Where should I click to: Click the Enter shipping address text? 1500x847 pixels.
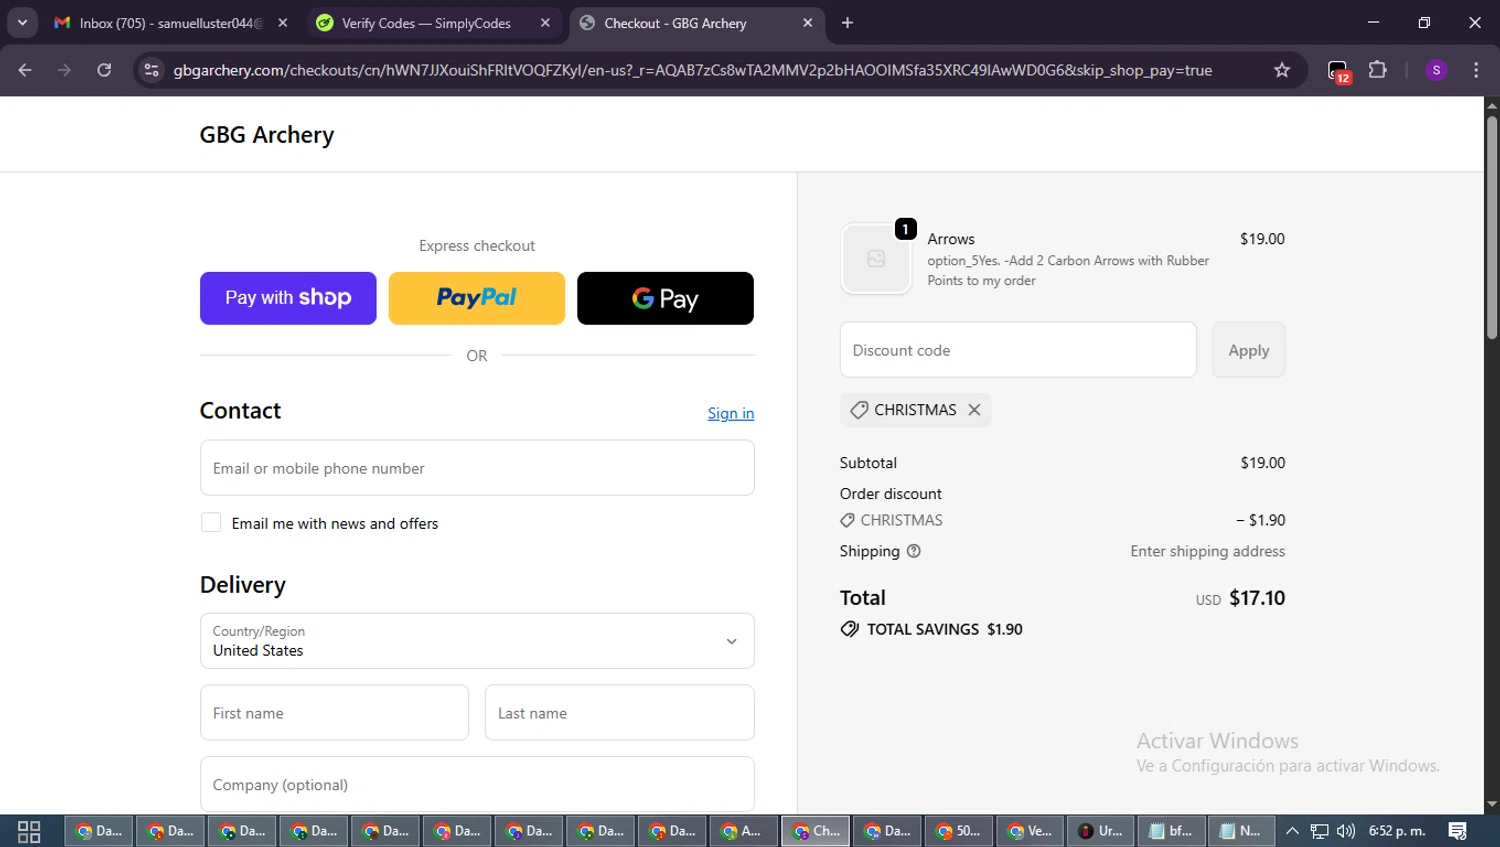pyautogui.click(x=1208, y=551)
